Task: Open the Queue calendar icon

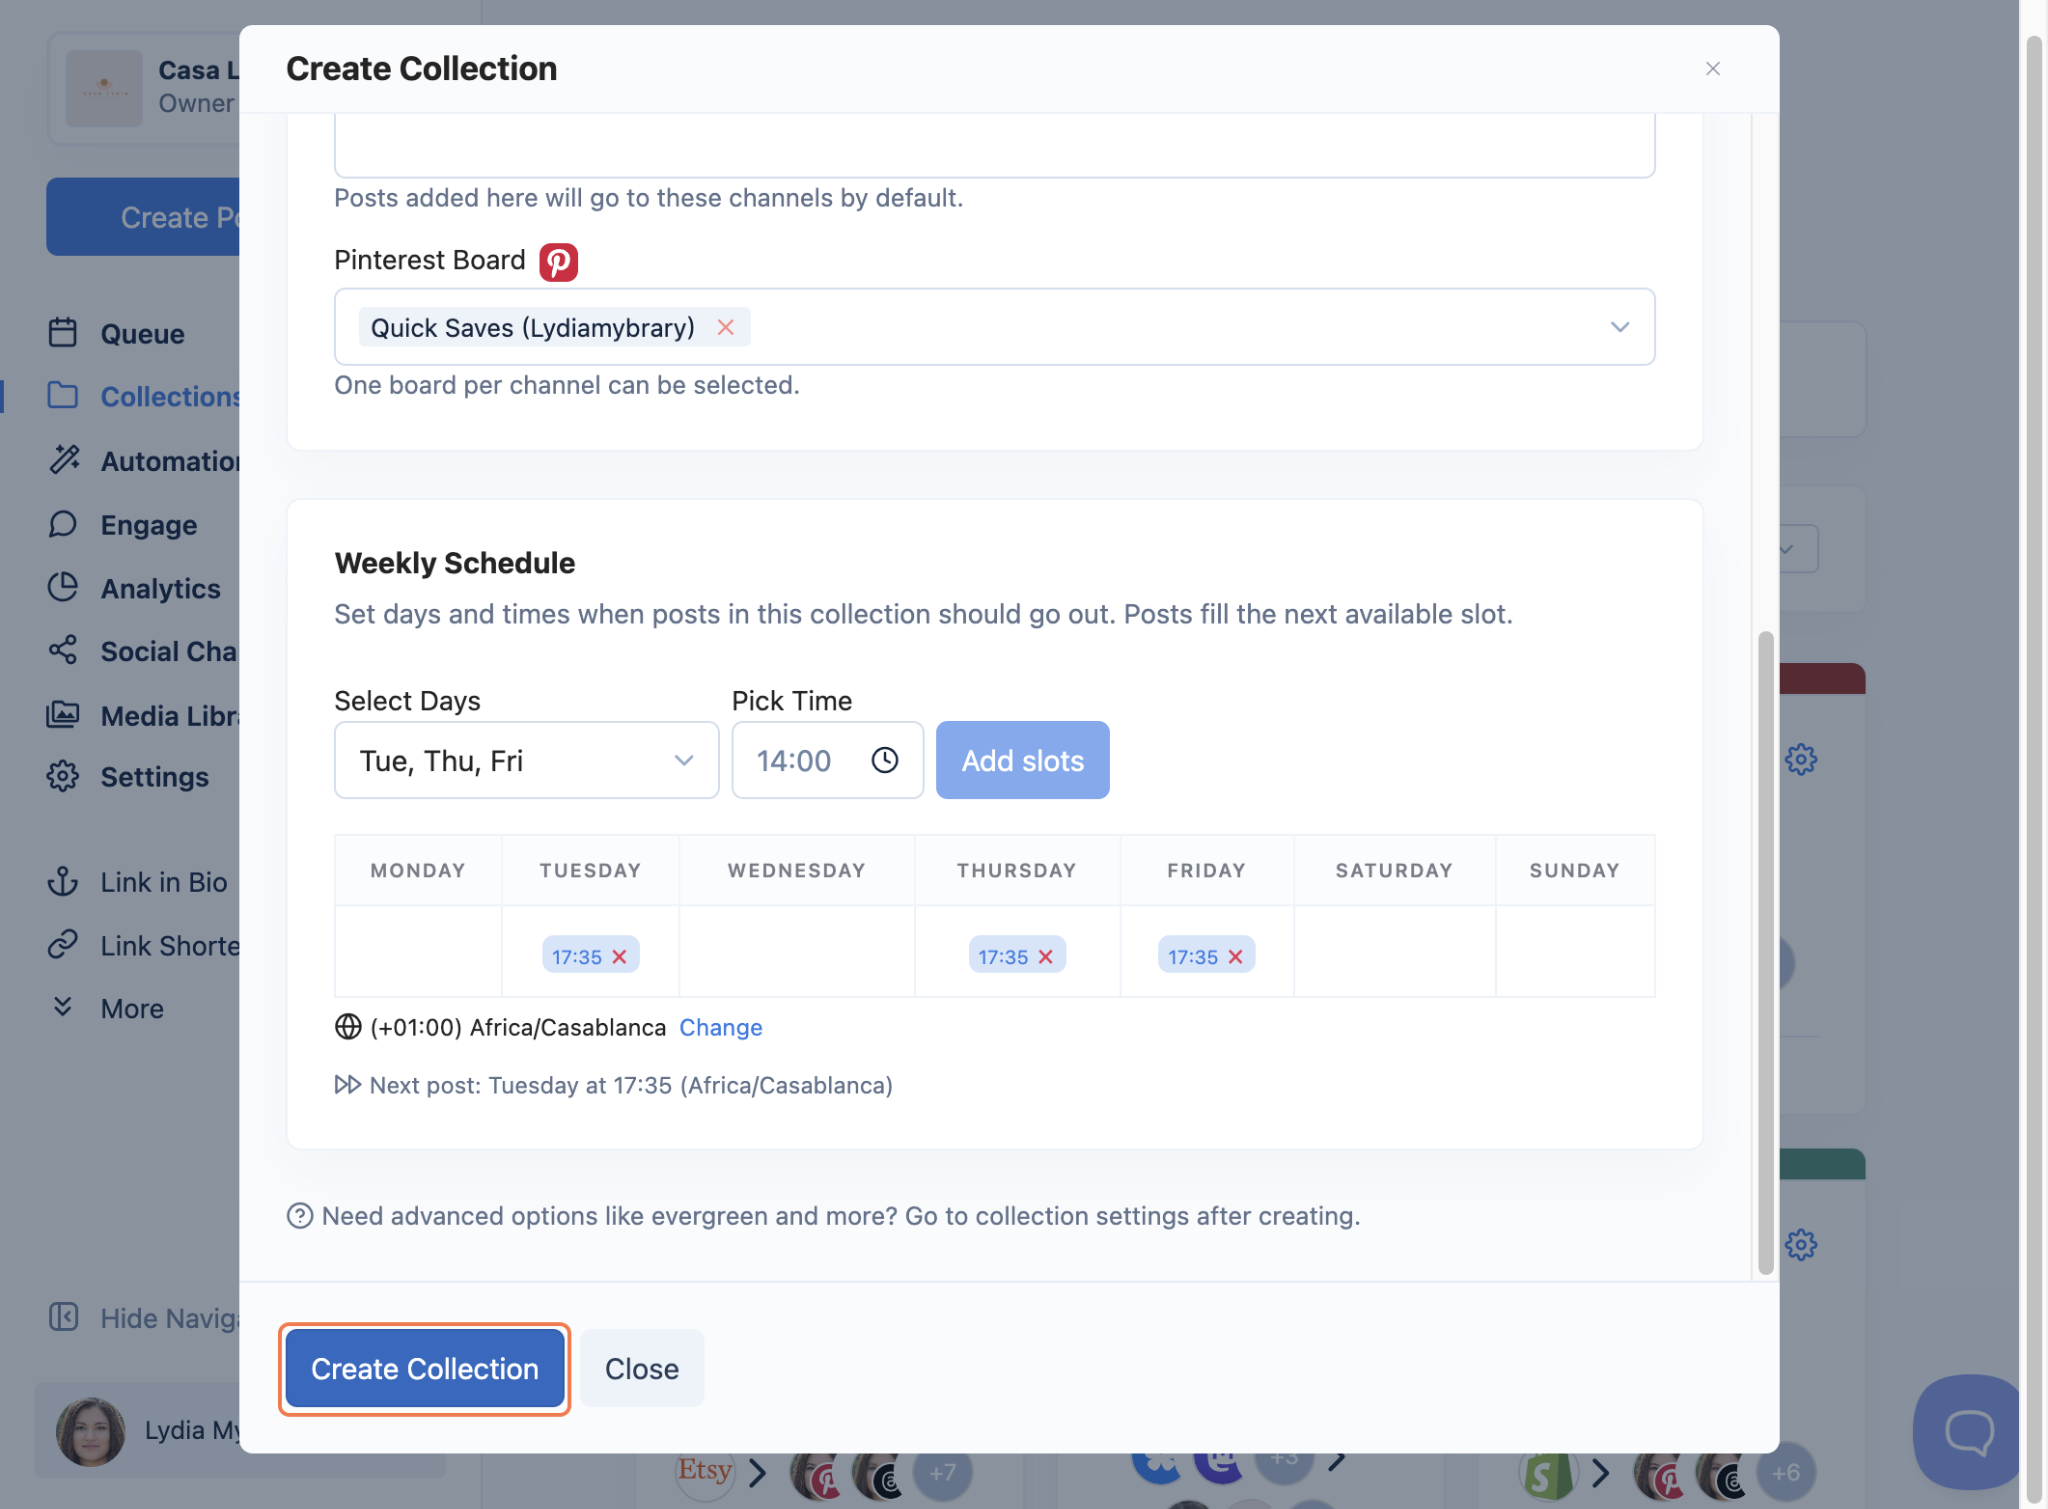Action: tap(63, 333)
